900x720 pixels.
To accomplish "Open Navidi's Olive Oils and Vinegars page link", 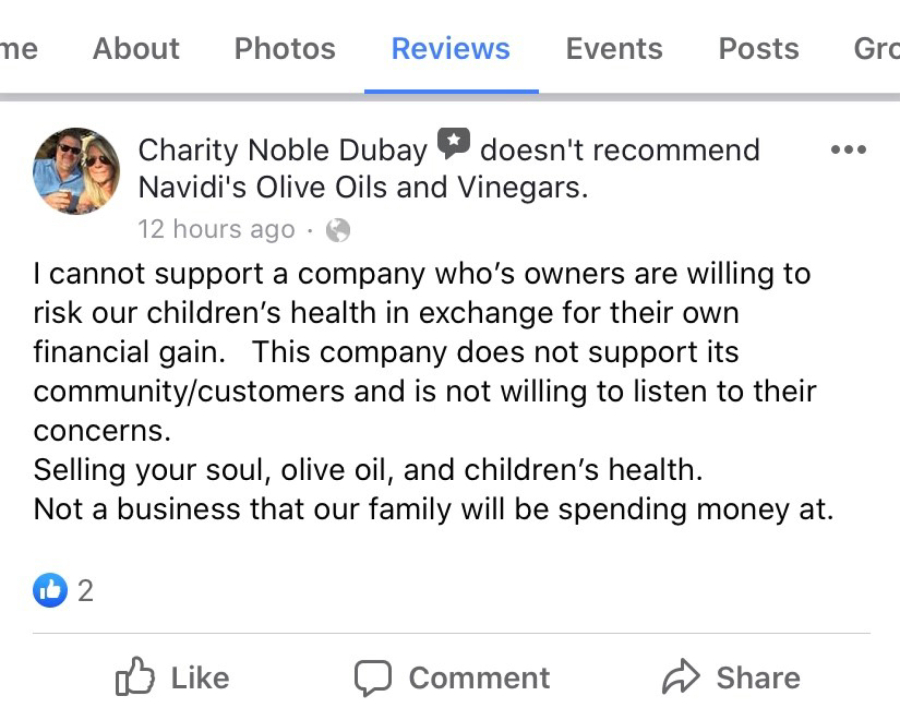I will pyautogui.click(x=362, y=187).
